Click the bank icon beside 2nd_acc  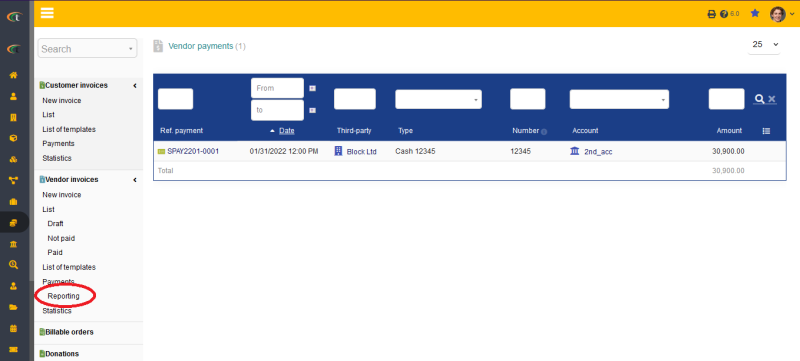point(575,151)
